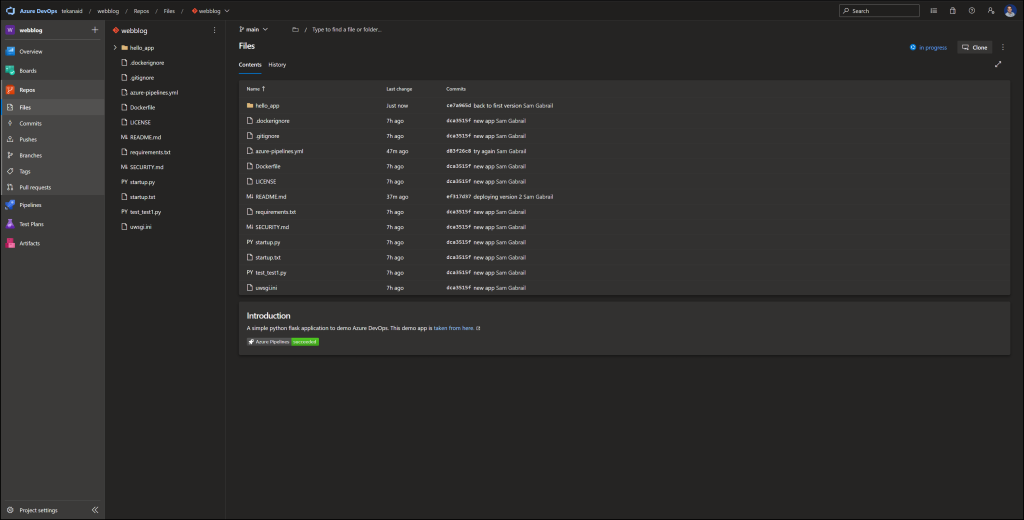Open hello_app folder in the files list
The image size is (1024, 520).
(x=267, y=106)
